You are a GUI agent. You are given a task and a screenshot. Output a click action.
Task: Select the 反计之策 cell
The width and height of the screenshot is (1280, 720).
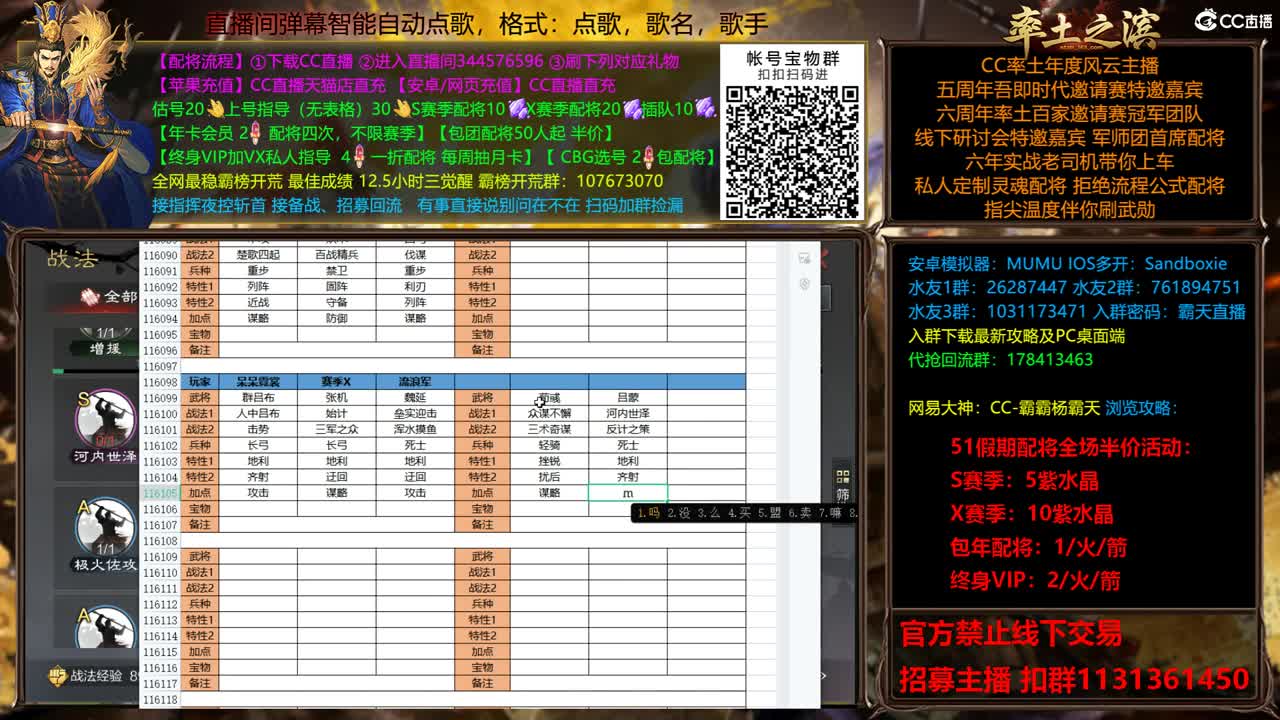(628, 430)
